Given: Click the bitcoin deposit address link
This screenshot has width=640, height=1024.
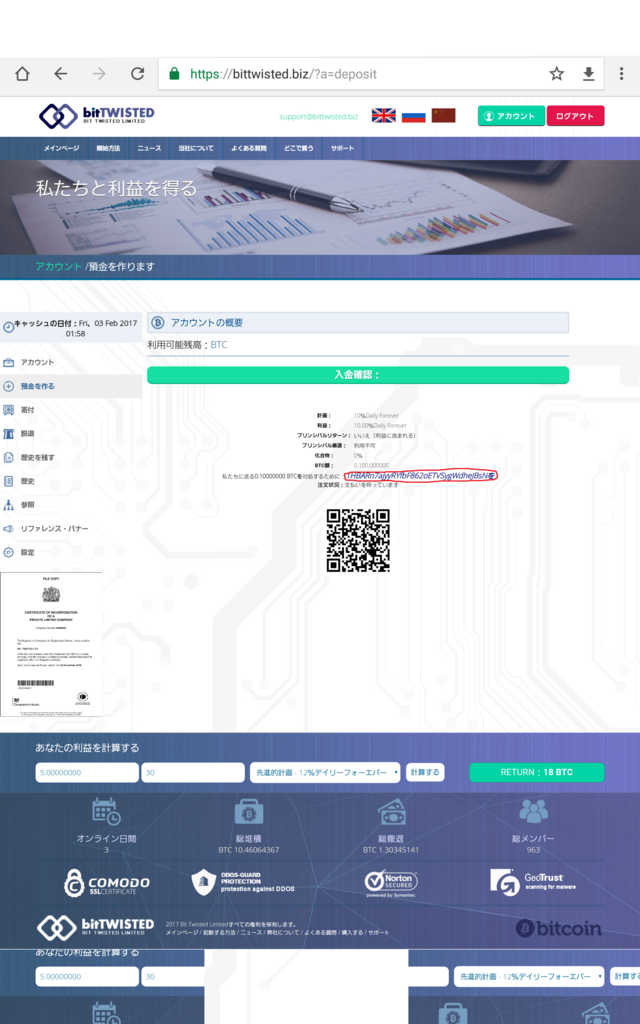Looking at the screenshot, I should (421, 475).
